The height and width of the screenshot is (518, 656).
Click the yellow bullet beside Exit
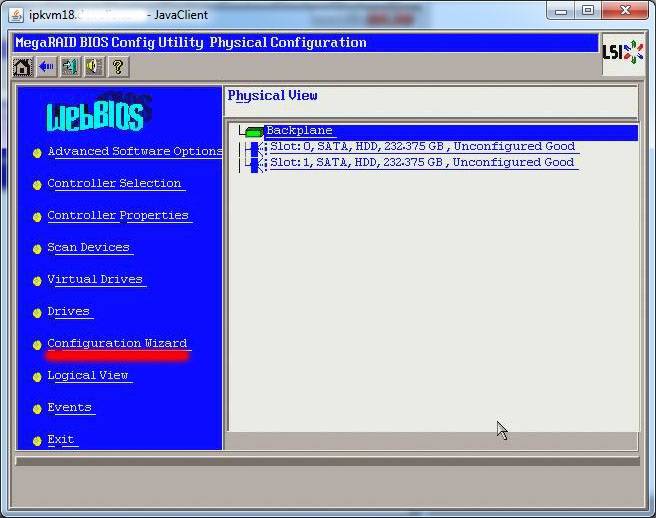click(37, 441)
